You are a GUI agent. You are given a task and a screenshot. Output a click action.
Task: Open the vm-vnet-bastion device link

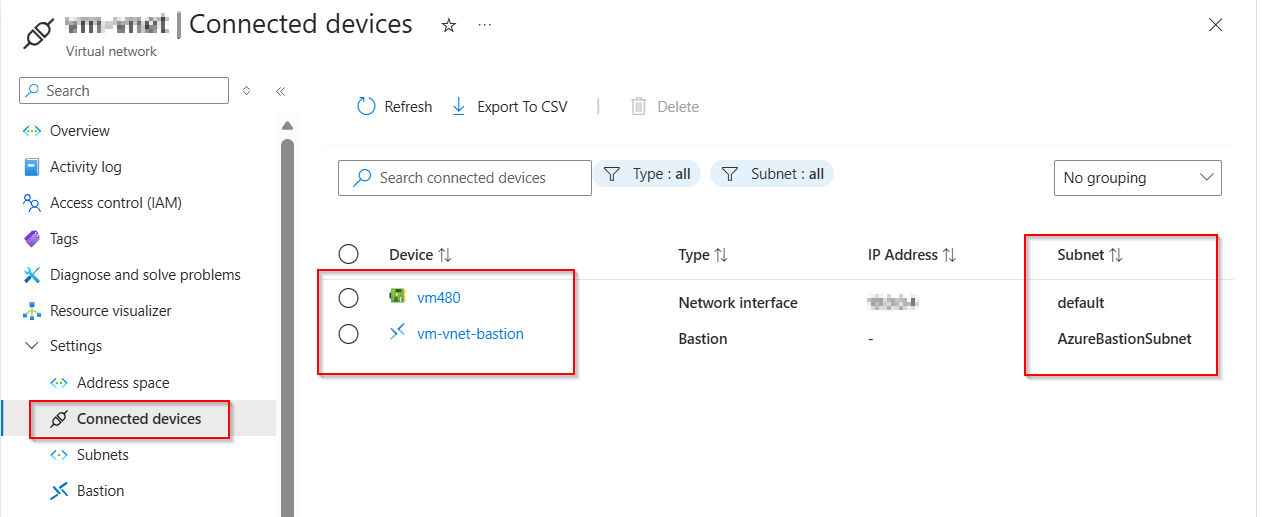tap(470, 333)
